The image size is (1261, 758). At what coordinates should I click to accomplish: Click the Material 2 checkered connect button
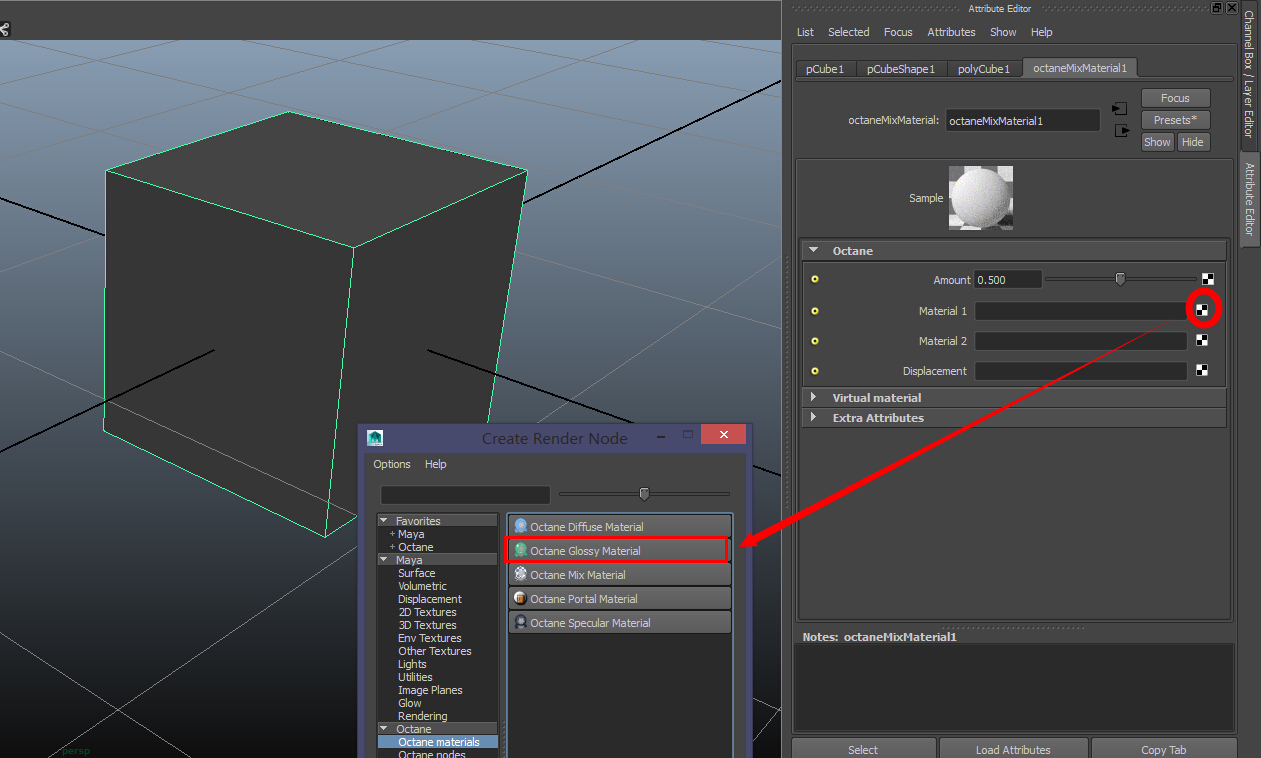tap(1202, 340)
